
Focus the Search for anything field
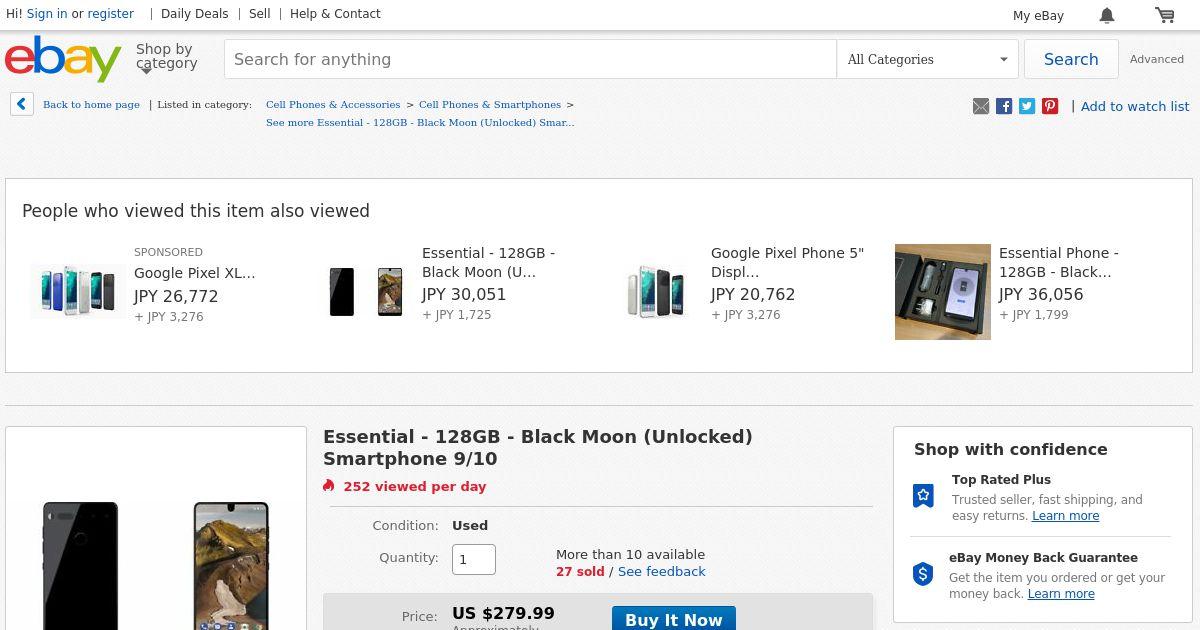click(x=530, y=59)
